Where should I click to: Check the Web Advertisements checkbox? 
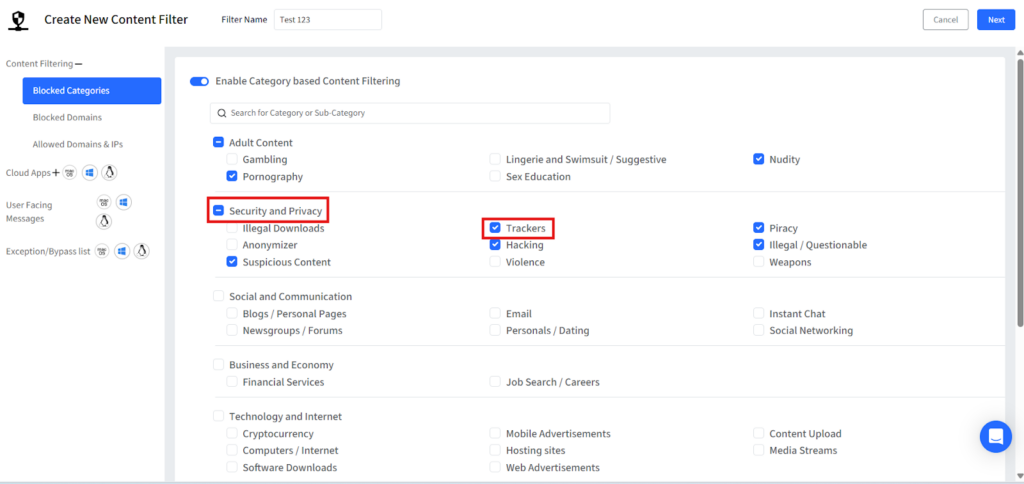point(495,468)
